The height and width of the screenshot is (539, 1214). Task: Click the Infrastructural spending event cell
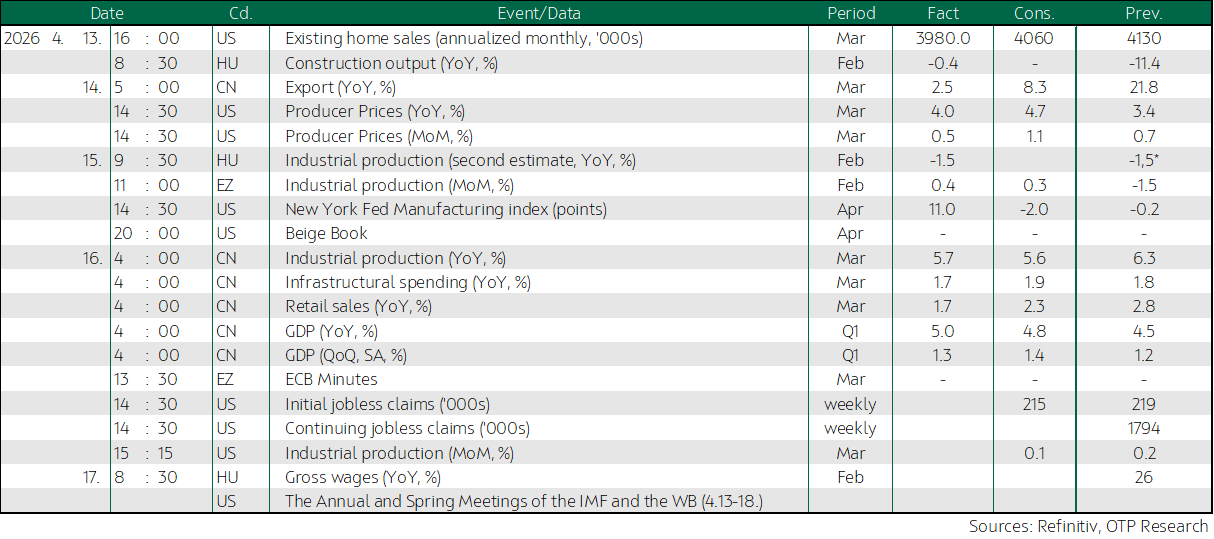(408, 282)
